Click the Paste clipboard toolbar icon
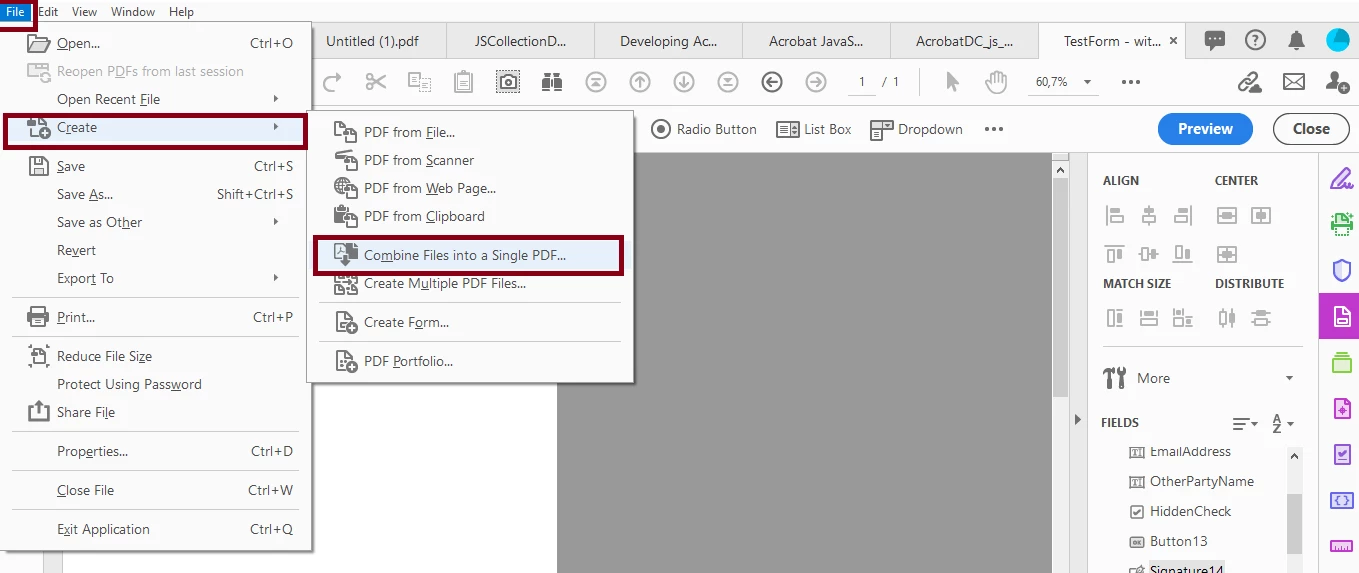Viewport: 1359px width, 573px height. (x=463, y=82)
